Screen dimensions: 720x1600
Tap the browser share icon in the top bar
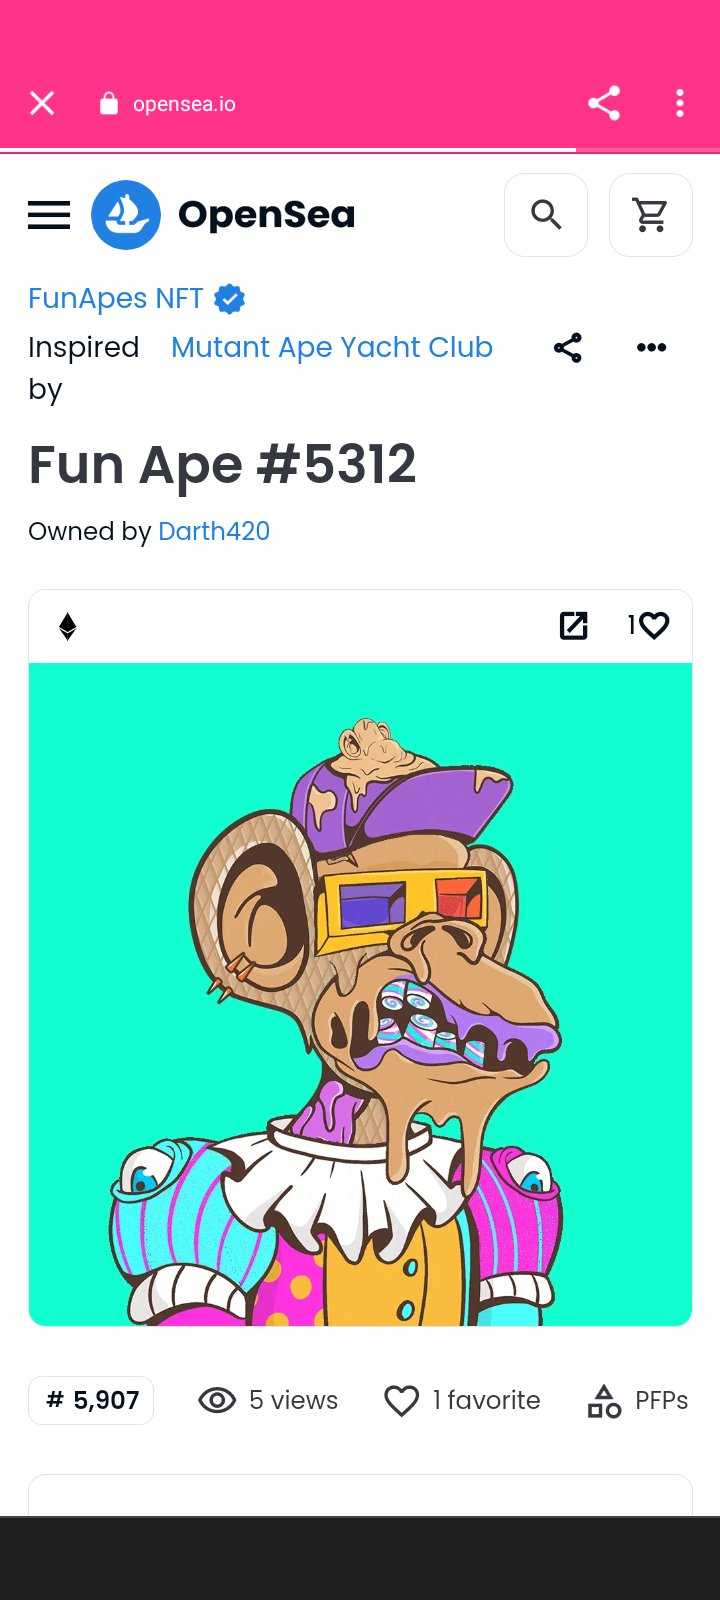(x=604, y=103)
